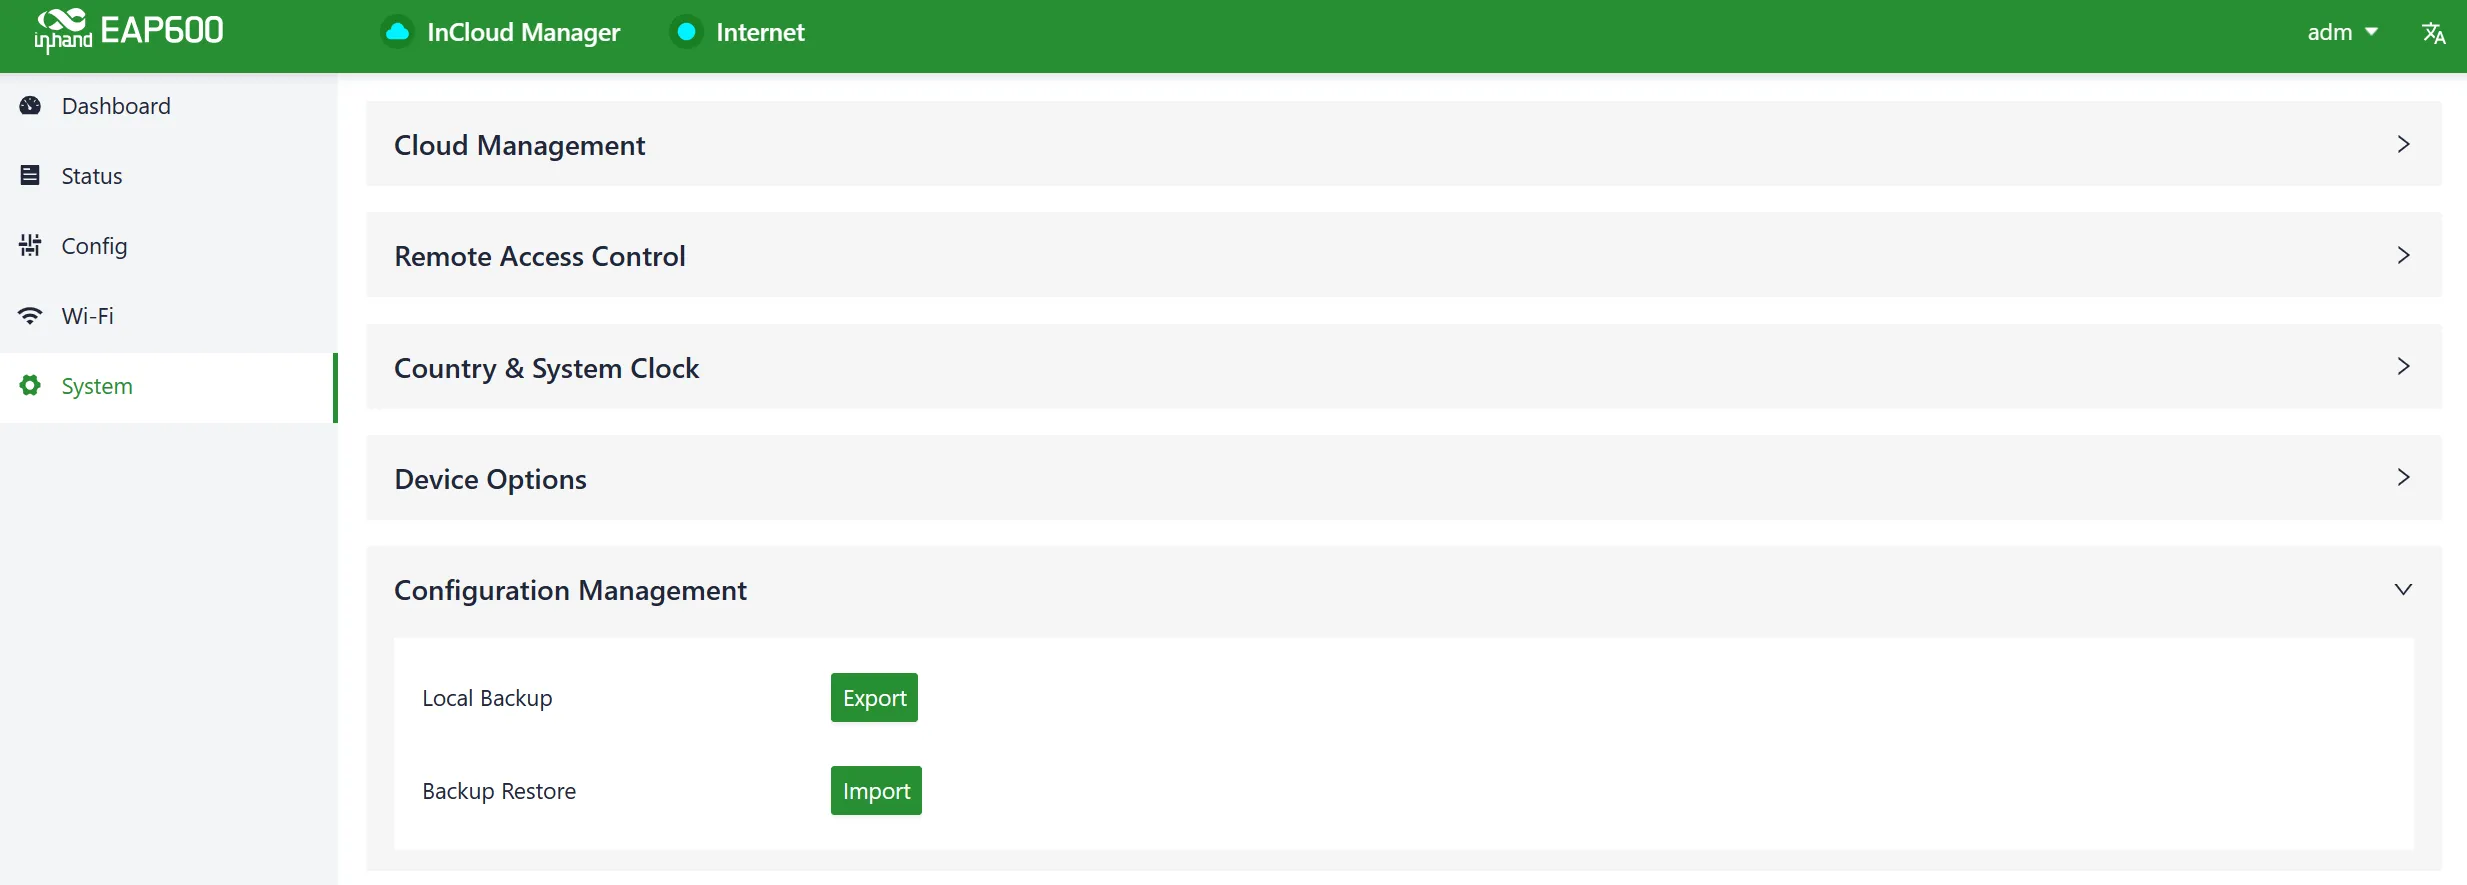The height and width of the screenshot is (885, 2467).
Task: Click the Local Backup label
Action: [487, 698]
